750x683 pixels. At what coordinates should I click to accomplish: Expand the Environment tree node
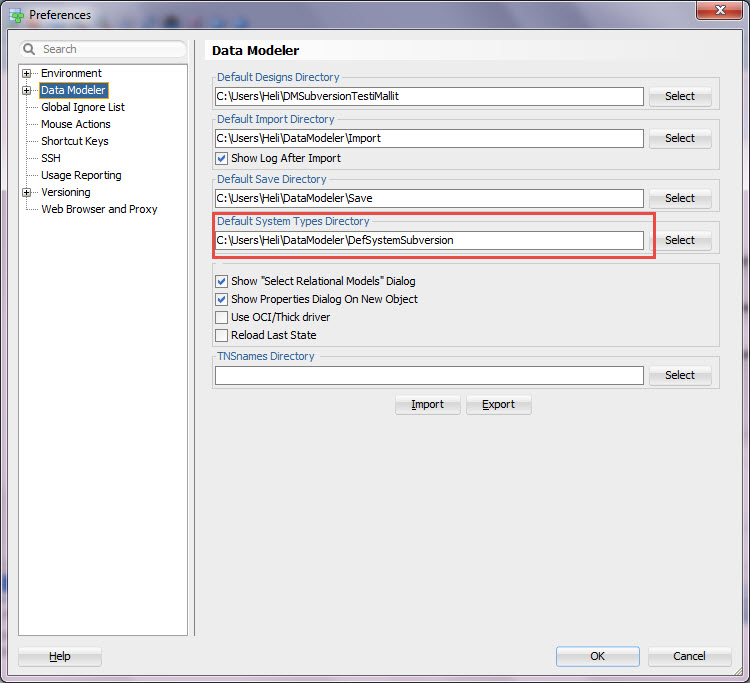tap(27, 73)
